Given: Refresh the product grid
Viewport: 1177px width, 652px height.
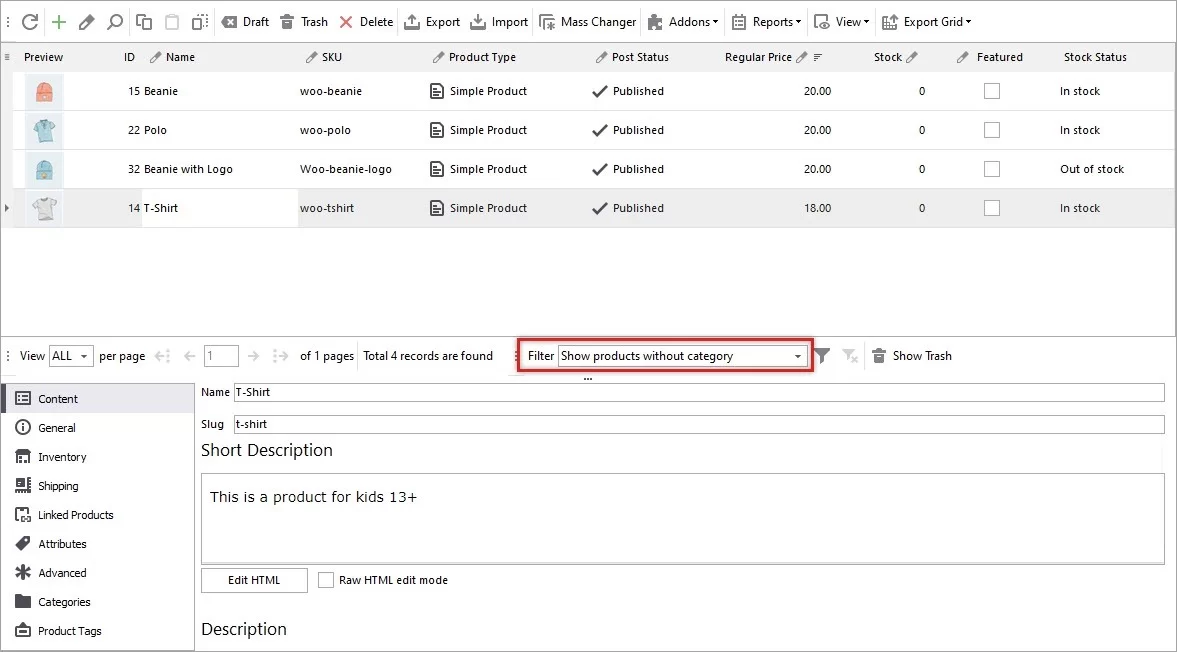Looking at the screenshot, I should coord(29,21).
